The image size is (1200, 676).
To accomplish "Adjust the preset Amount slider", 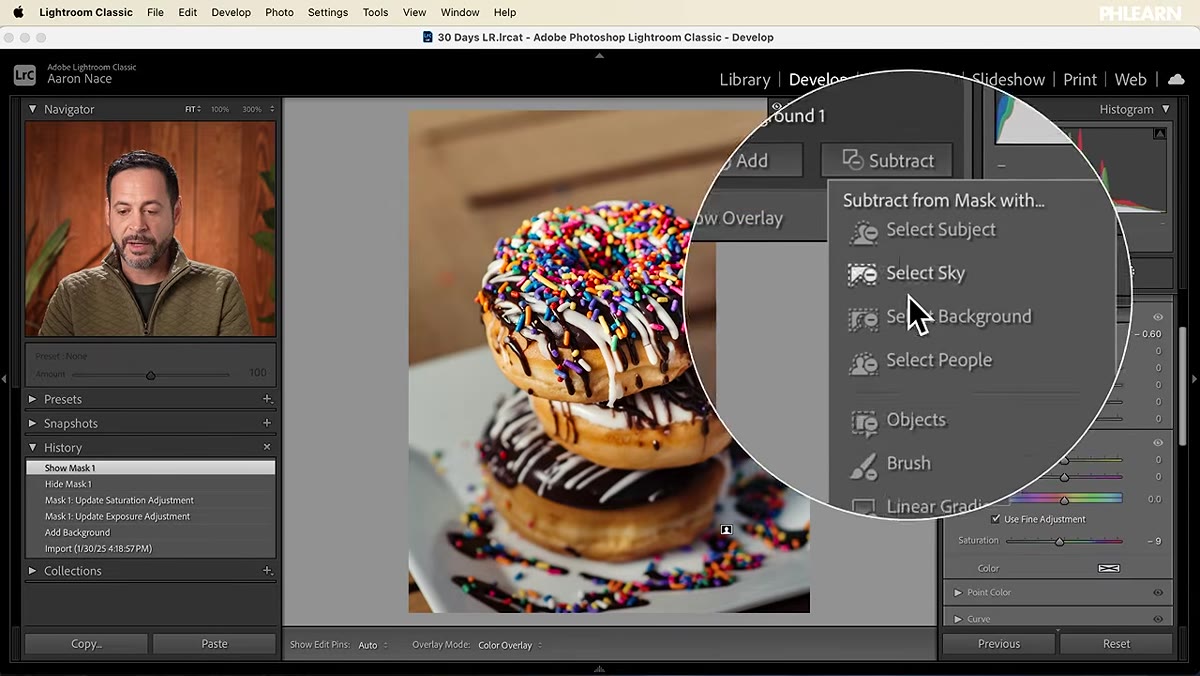I will [151, 375].
